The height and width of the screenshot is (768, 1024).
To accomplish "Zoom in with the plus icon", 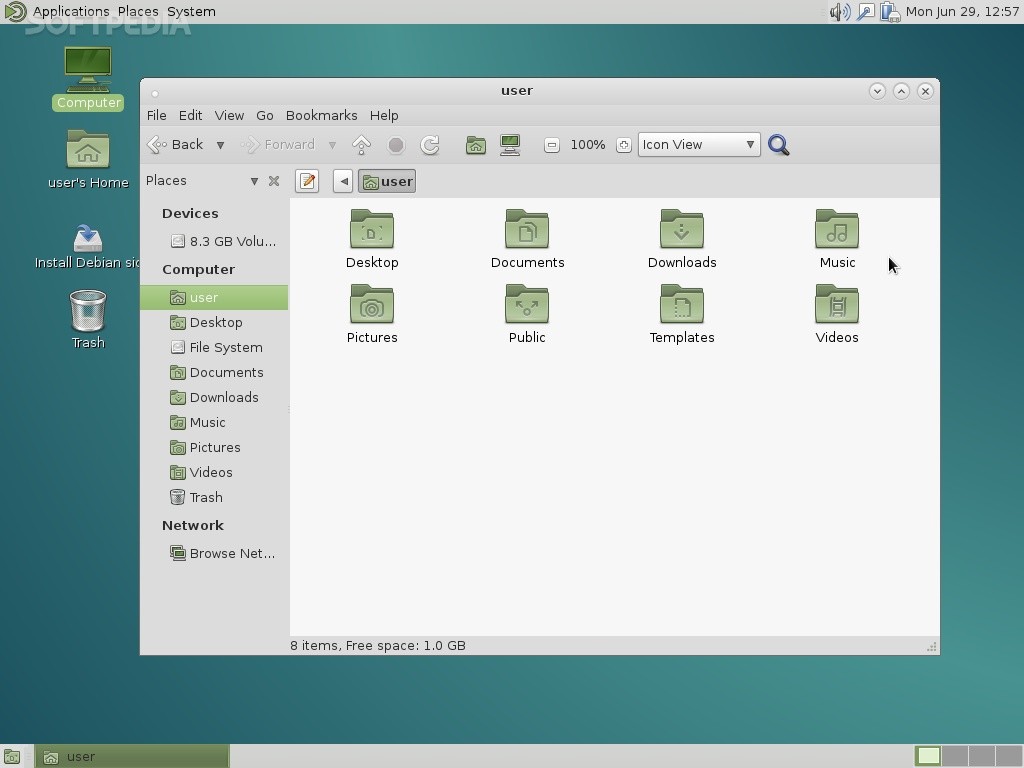I will point(623,145).
